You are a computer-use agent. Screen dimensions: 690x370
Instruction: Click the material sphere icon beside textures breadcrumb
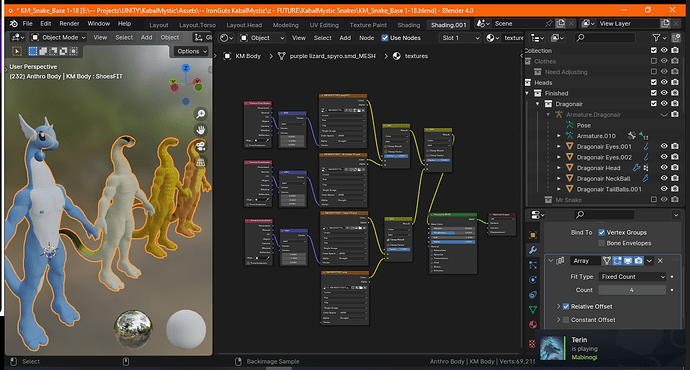click(396, 56)
